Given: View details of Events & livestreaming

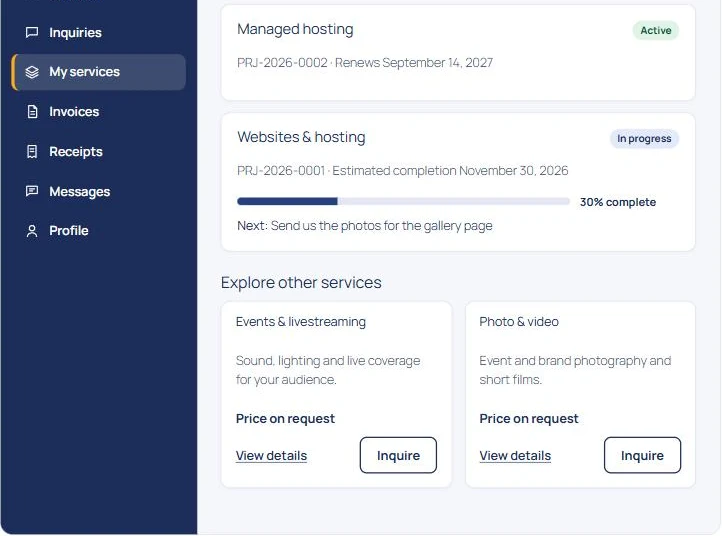Looking at the screenshot, I should (271, 455).
